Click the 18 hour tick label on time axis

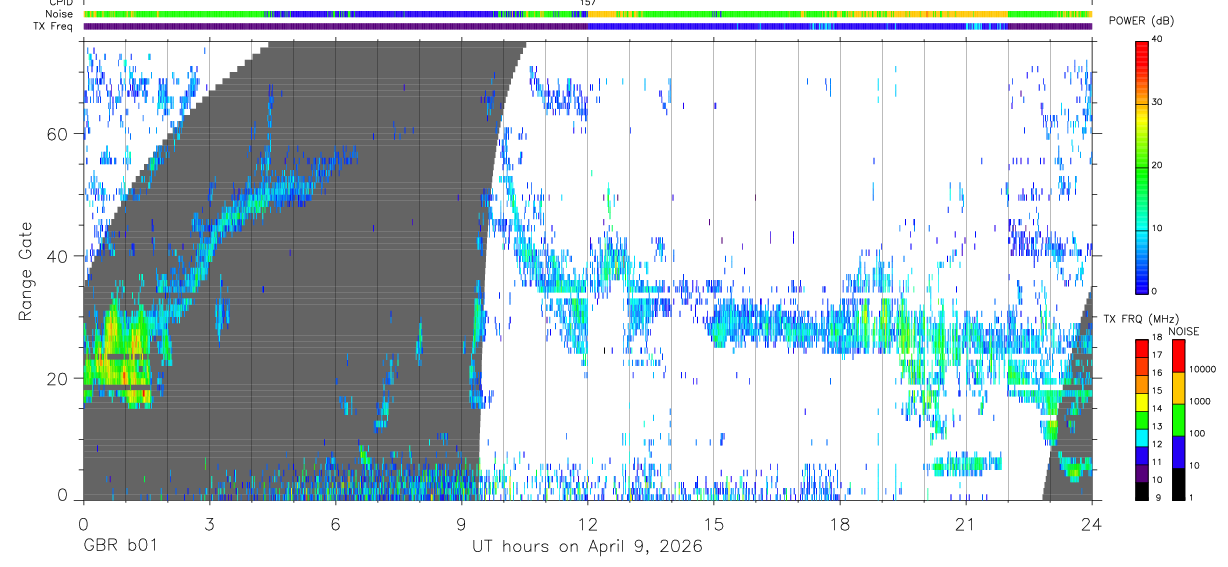point(839,525)
